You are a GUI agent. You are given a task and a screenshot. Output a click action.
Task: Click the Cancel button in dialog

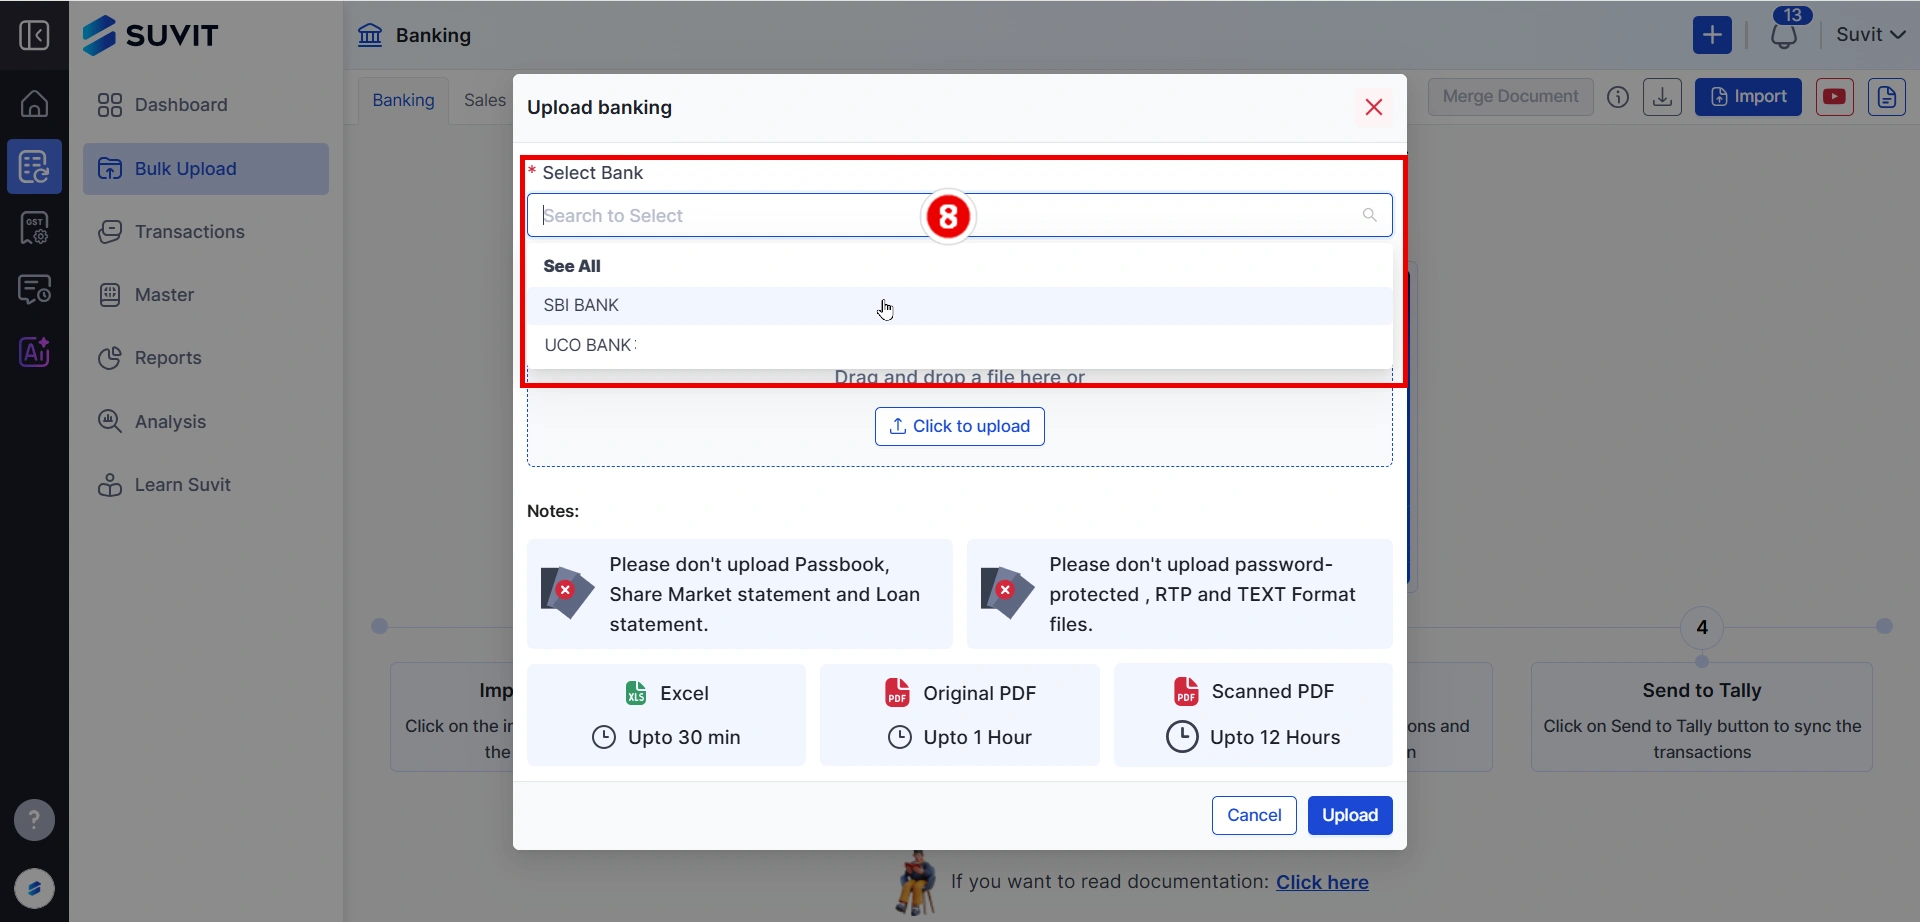point(1253,815)
